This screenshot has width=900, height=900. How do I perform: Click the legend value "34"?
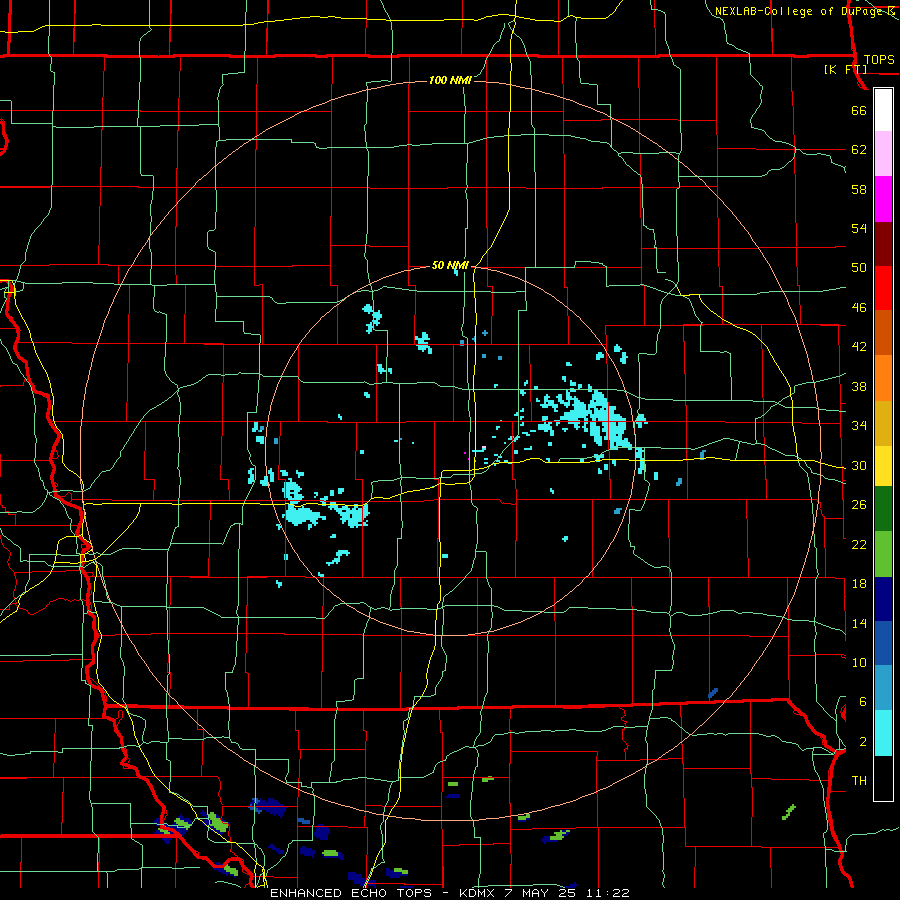(859, 426)
